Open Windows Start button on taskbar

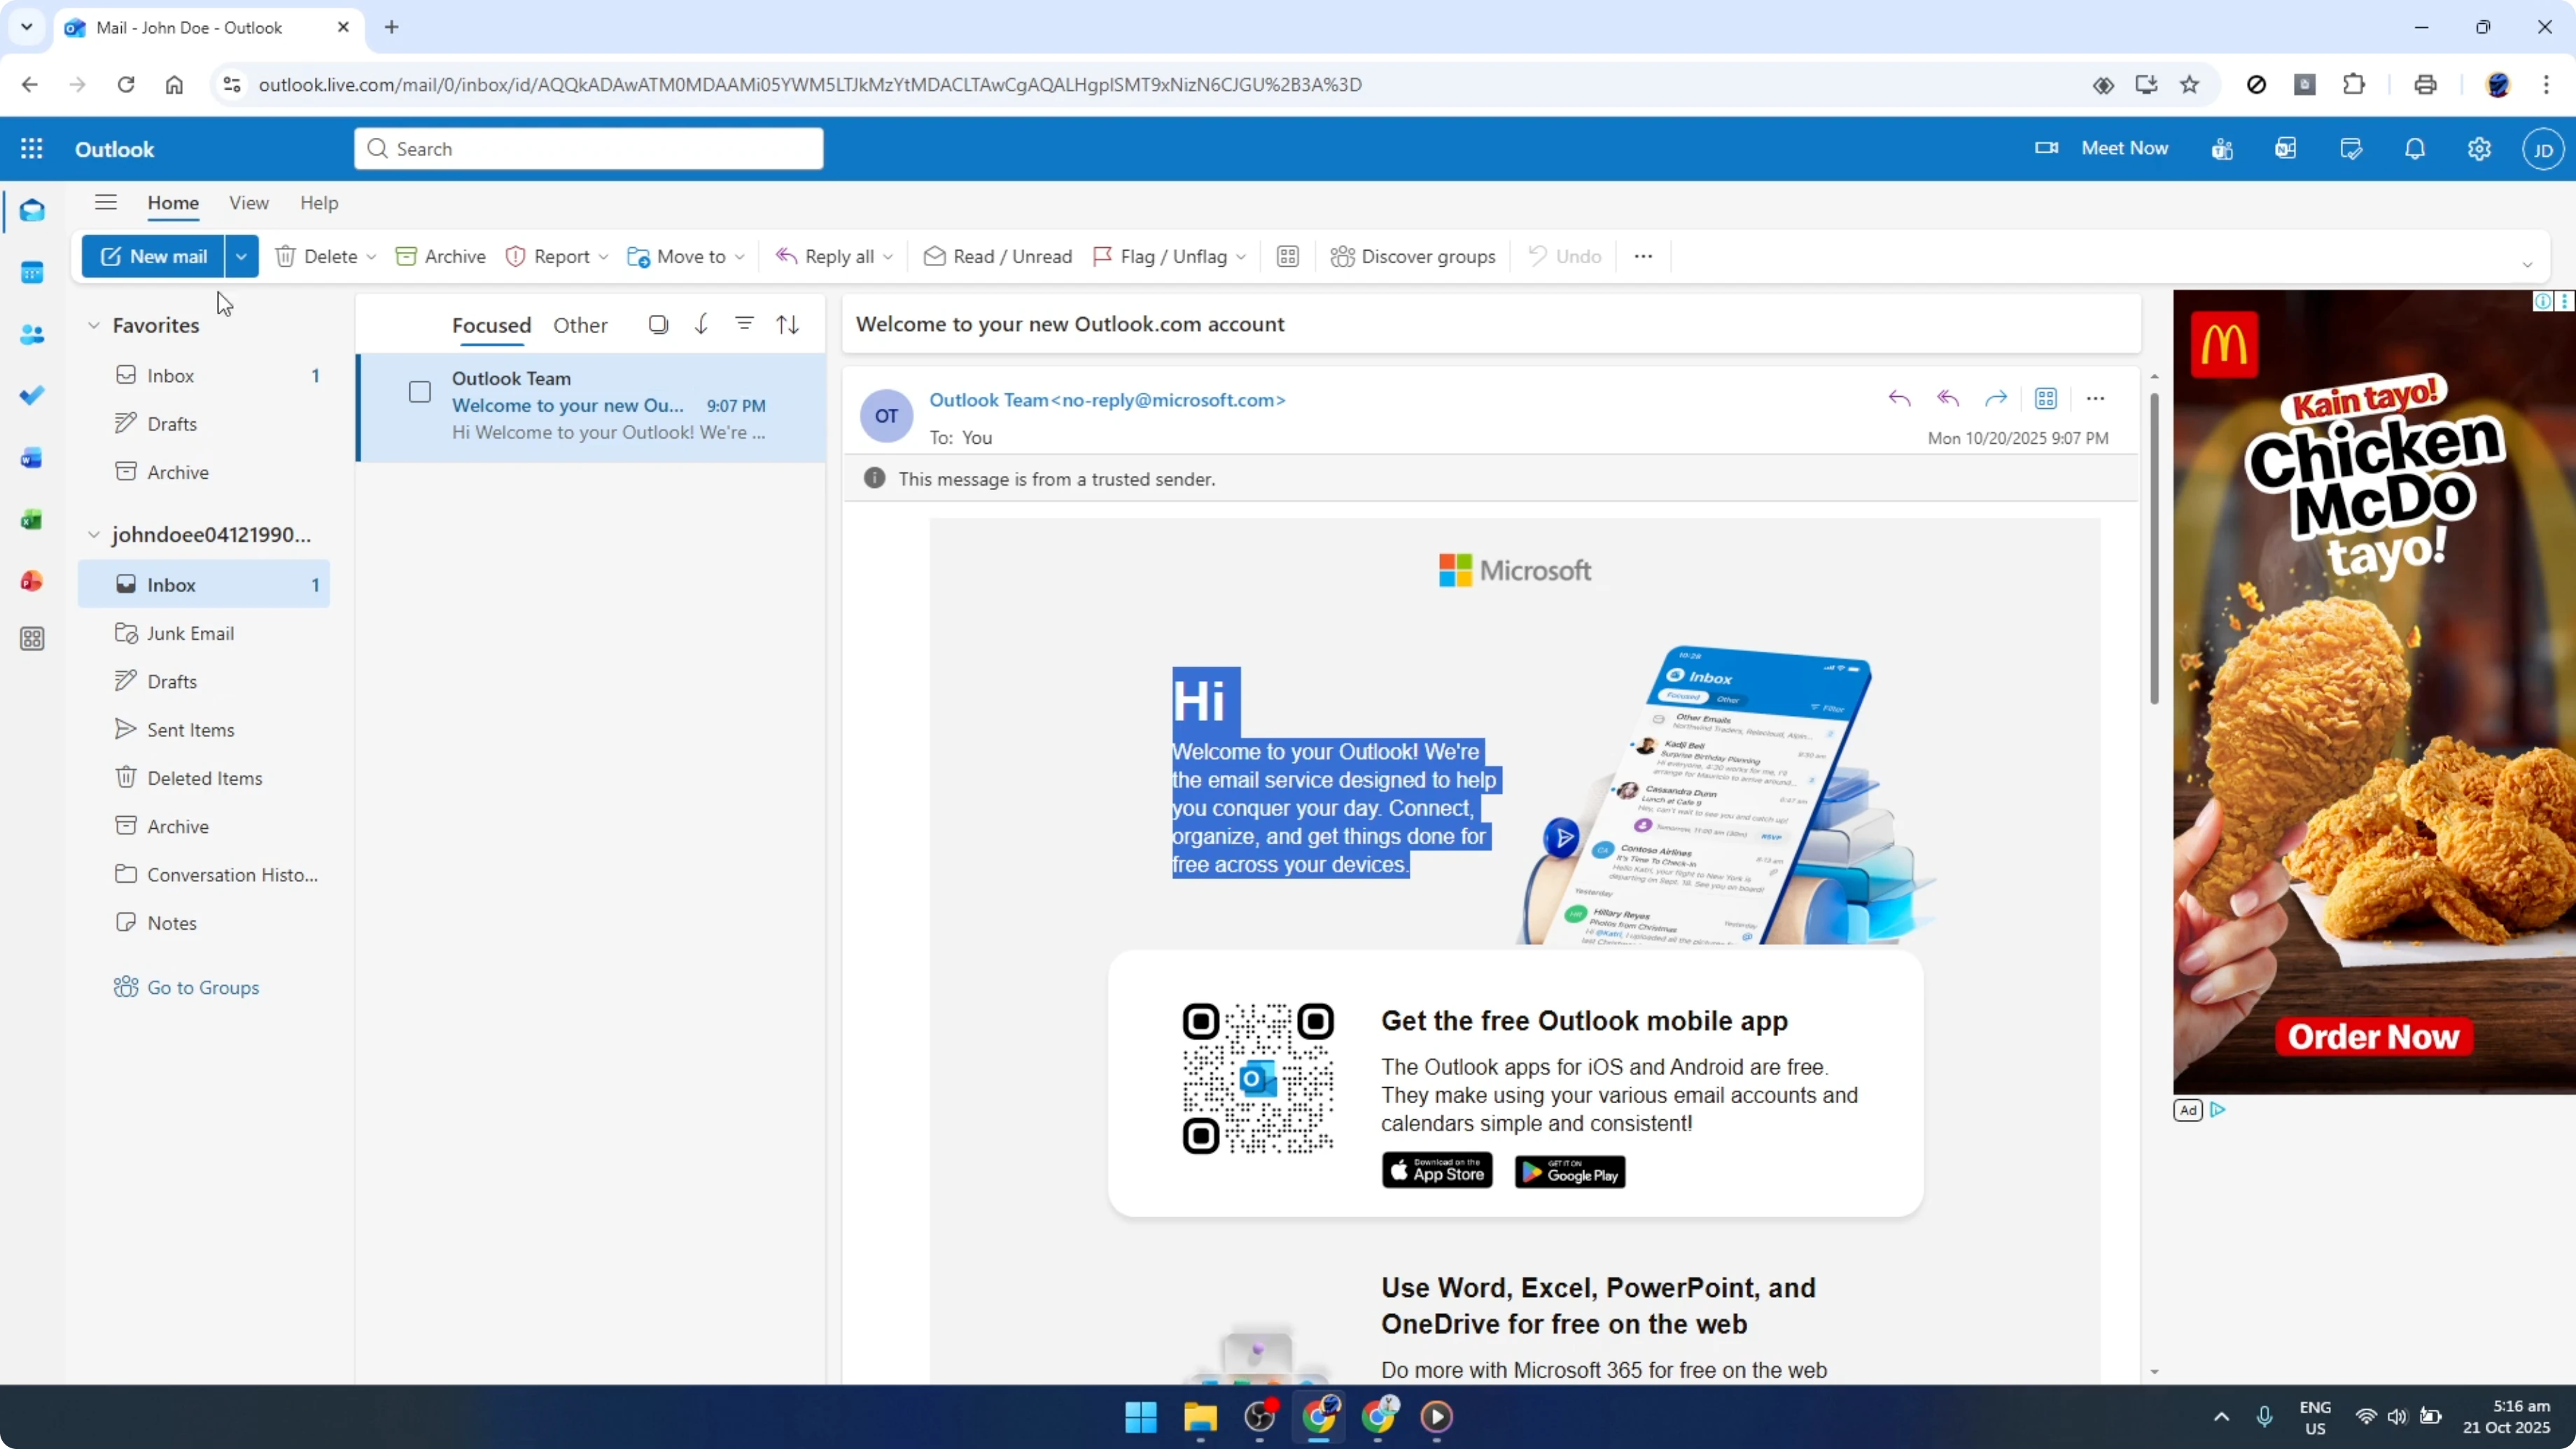1141,1417
